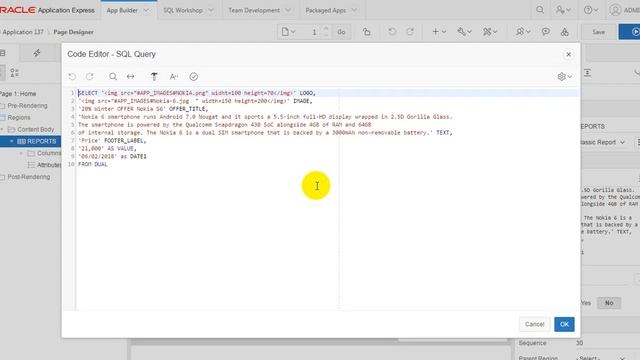Click the replace arrows icon in Code Editor
Viewport: 640px width, 360px height.
[131, 76]
